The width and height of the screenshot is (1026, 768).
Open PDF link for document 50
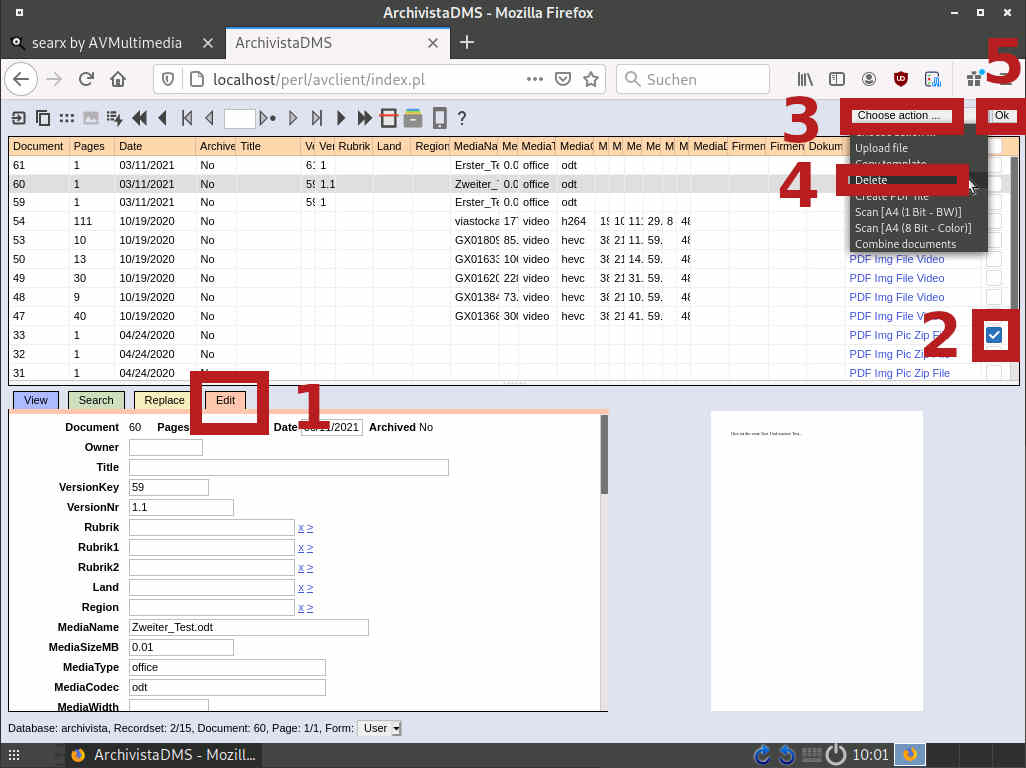pos(859,259)
